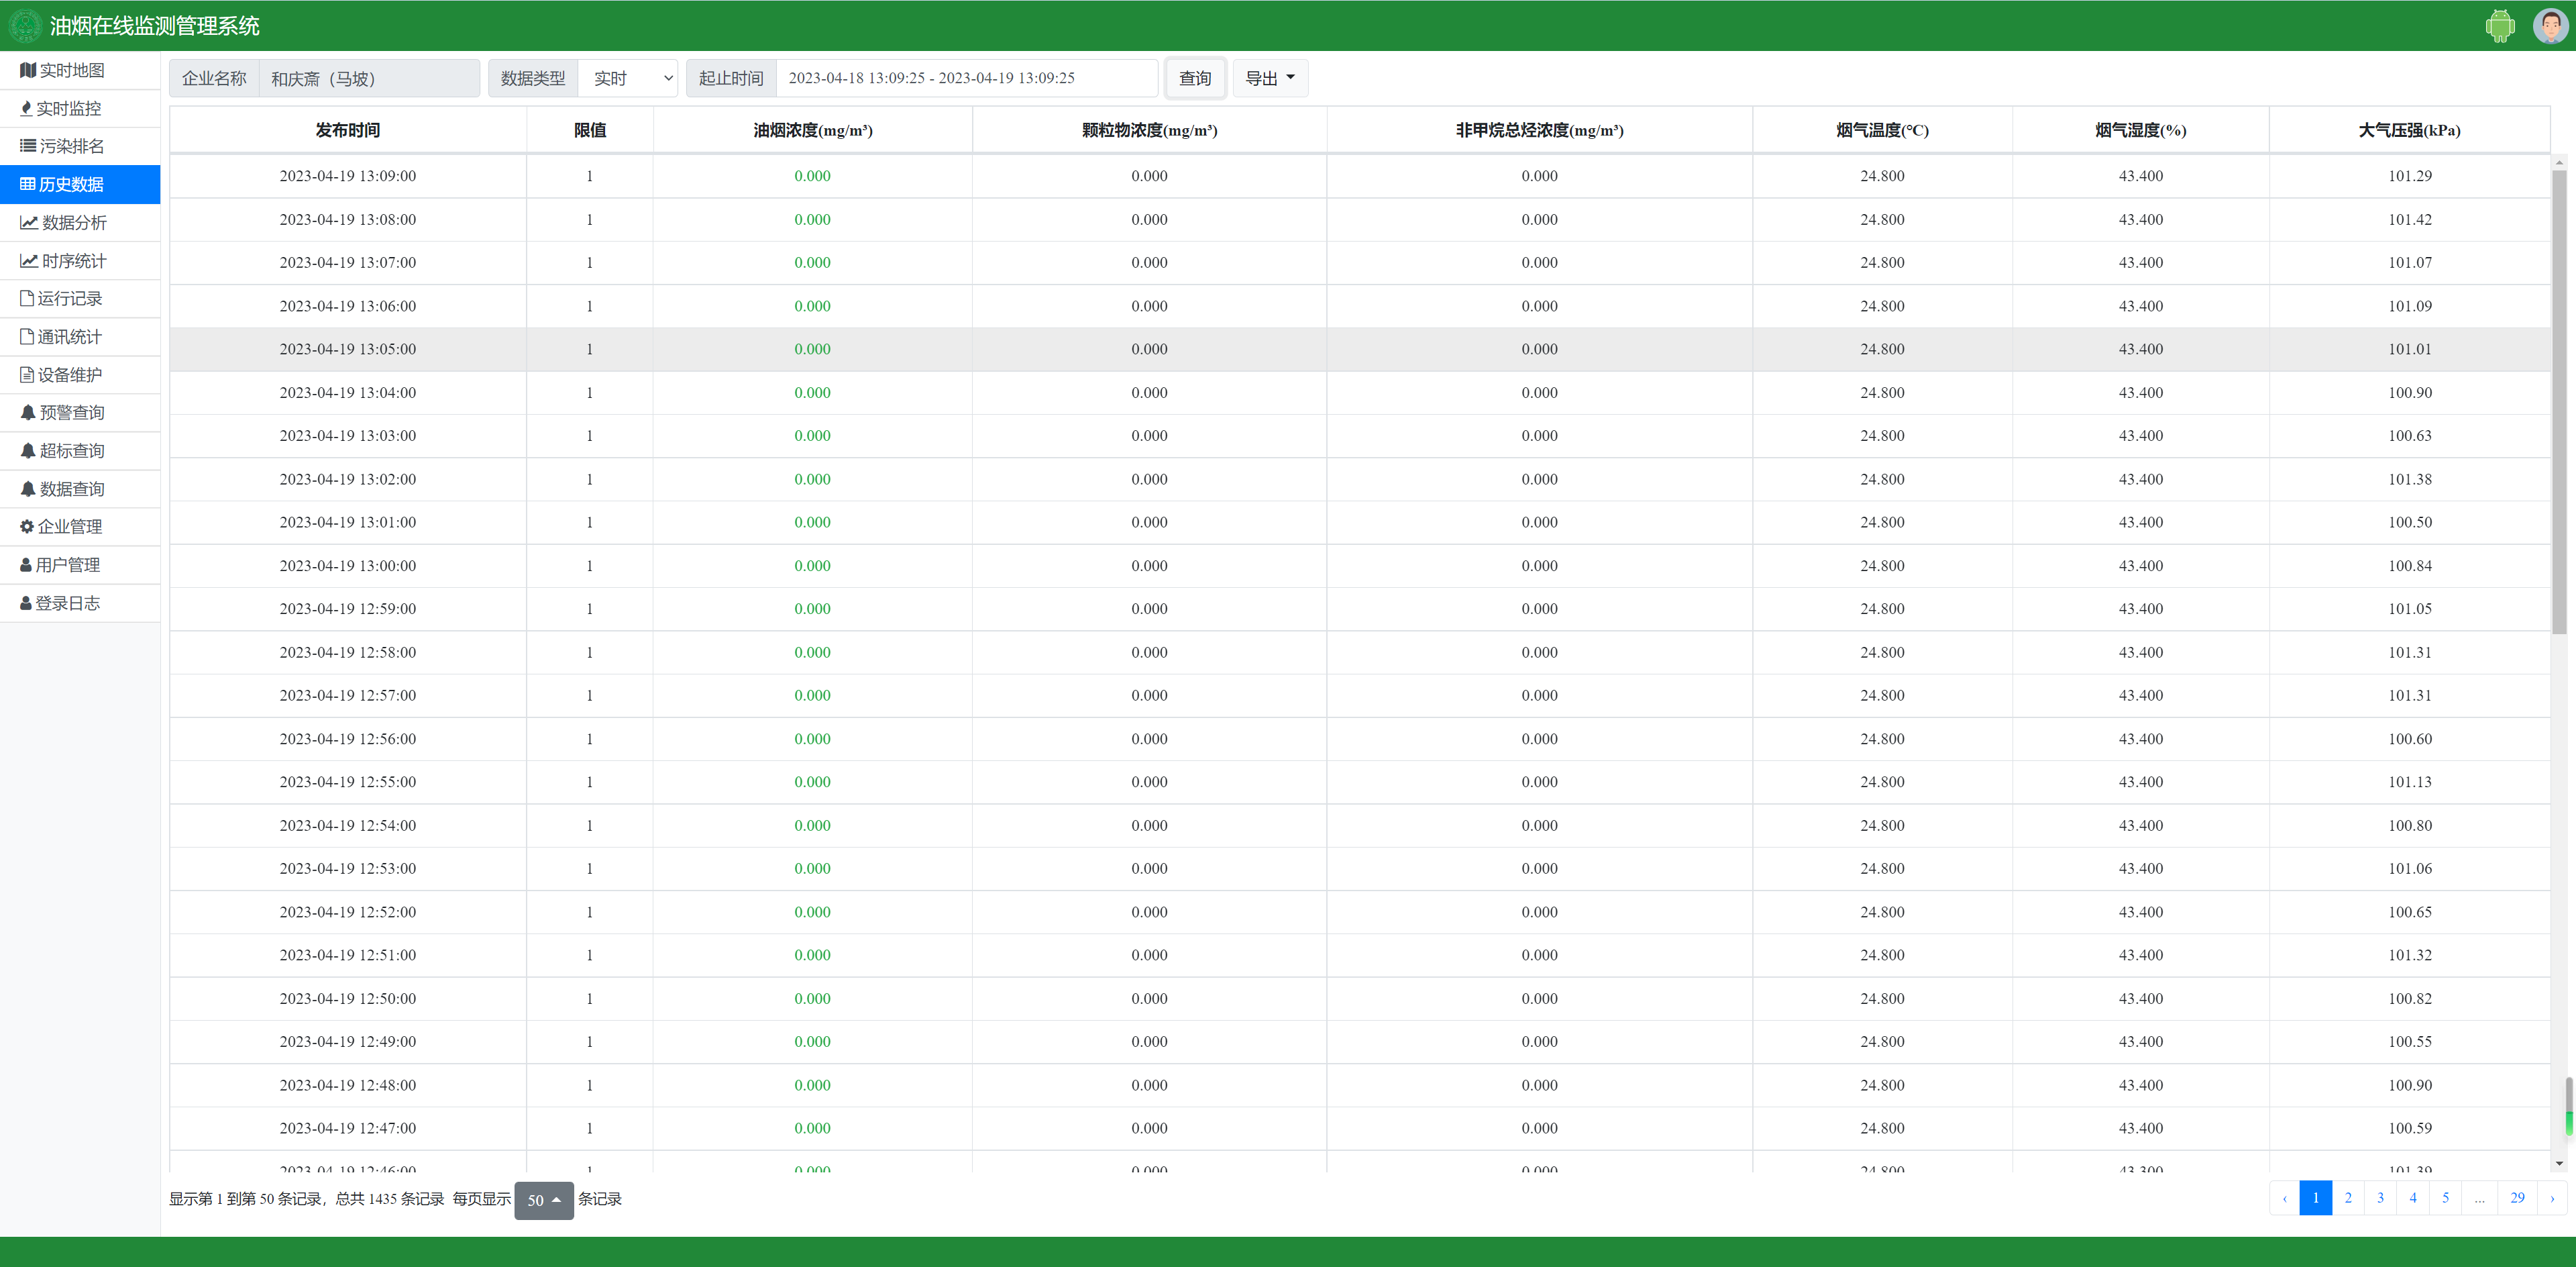Open the 导出 export dropdown
Image resolution: width=2576 pixels, height=1267 pixels.
[x=1269, y=78]
